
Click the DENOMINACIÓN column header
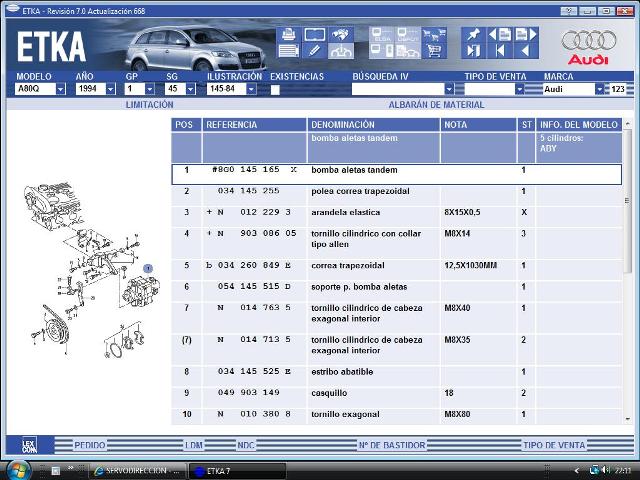[x=373, y=124]
